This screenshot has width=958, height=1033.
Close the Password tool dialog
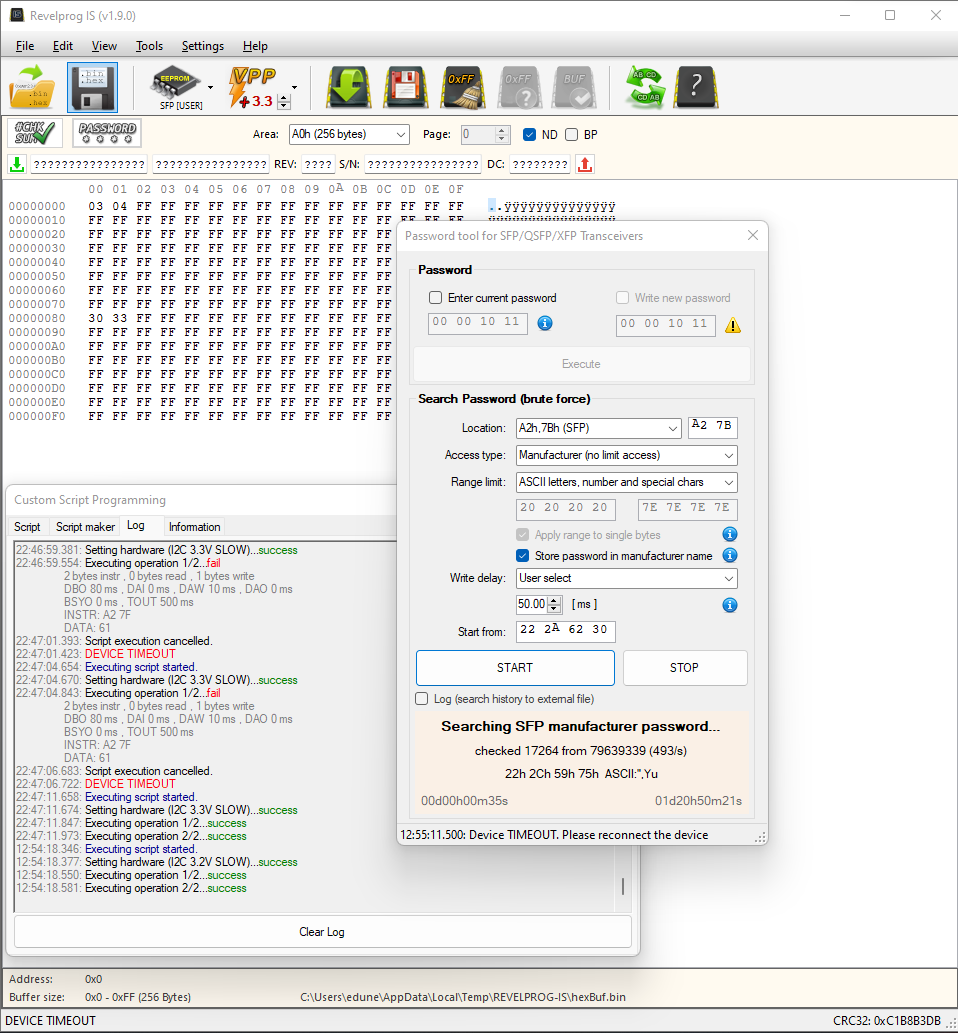click(753, 235)
